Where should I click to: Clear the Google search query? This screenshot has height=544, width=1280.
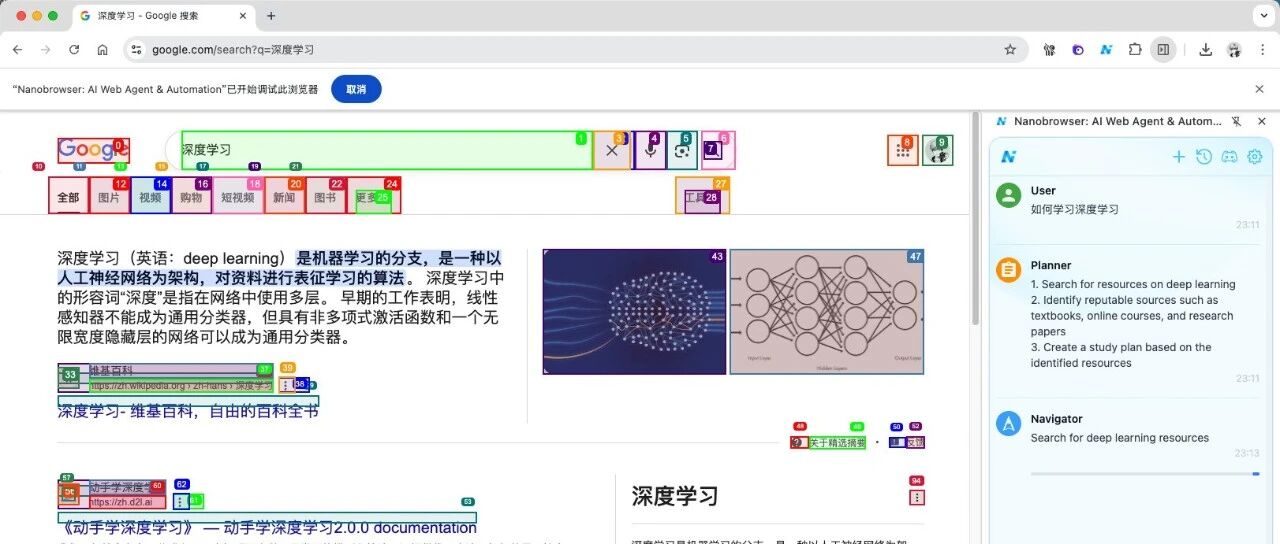coord(612,150)
